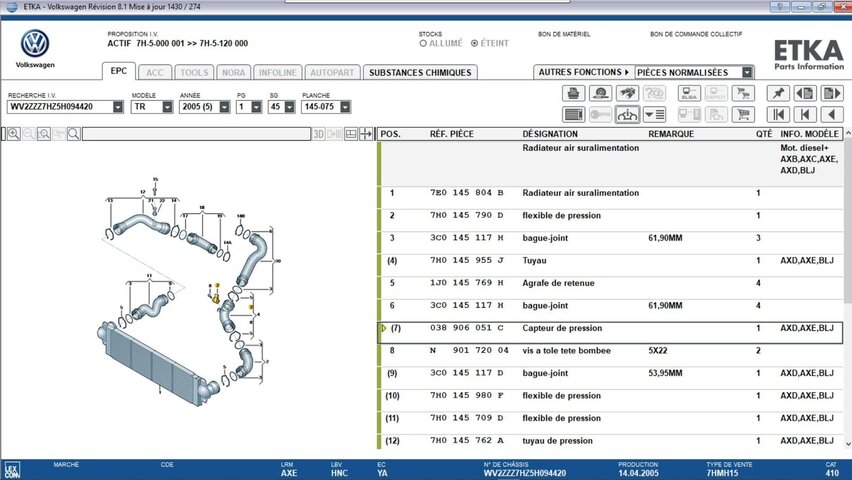Go to next illustration page icon
Screen dimensions: 852x480
point(832,93)
